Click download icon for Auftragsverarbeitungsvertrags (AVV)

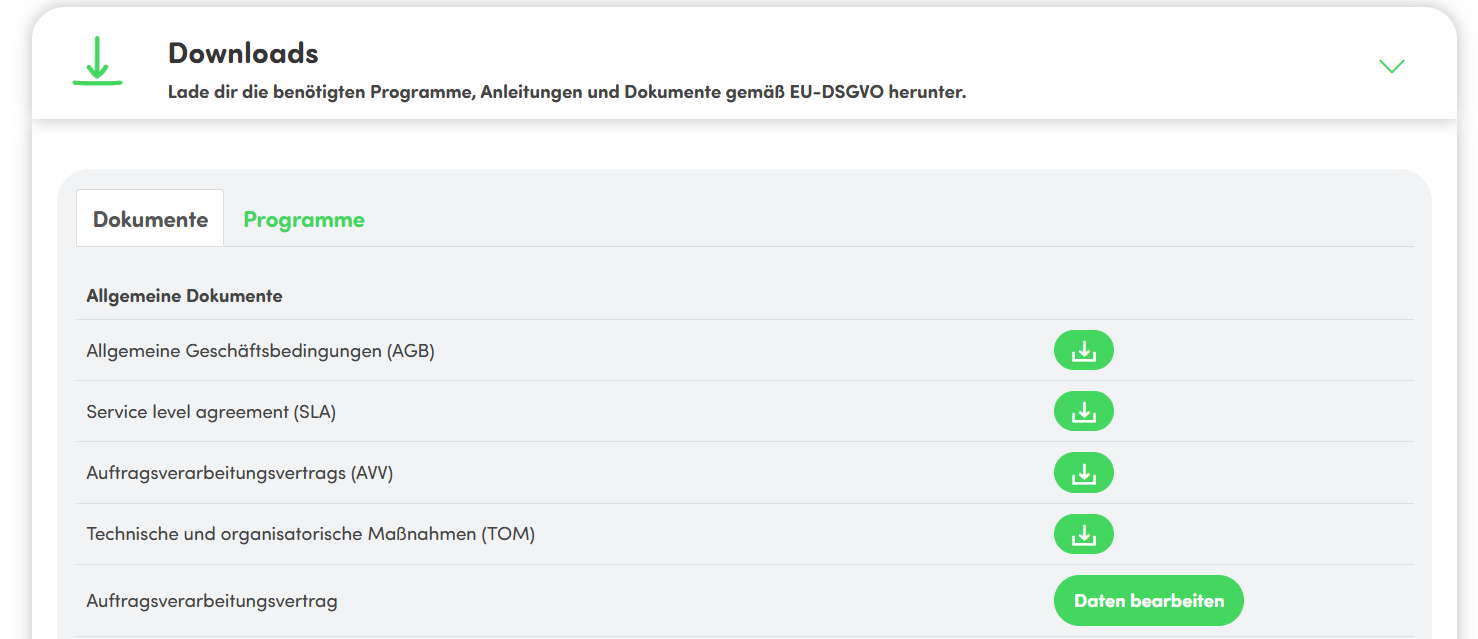point(1083,473)
